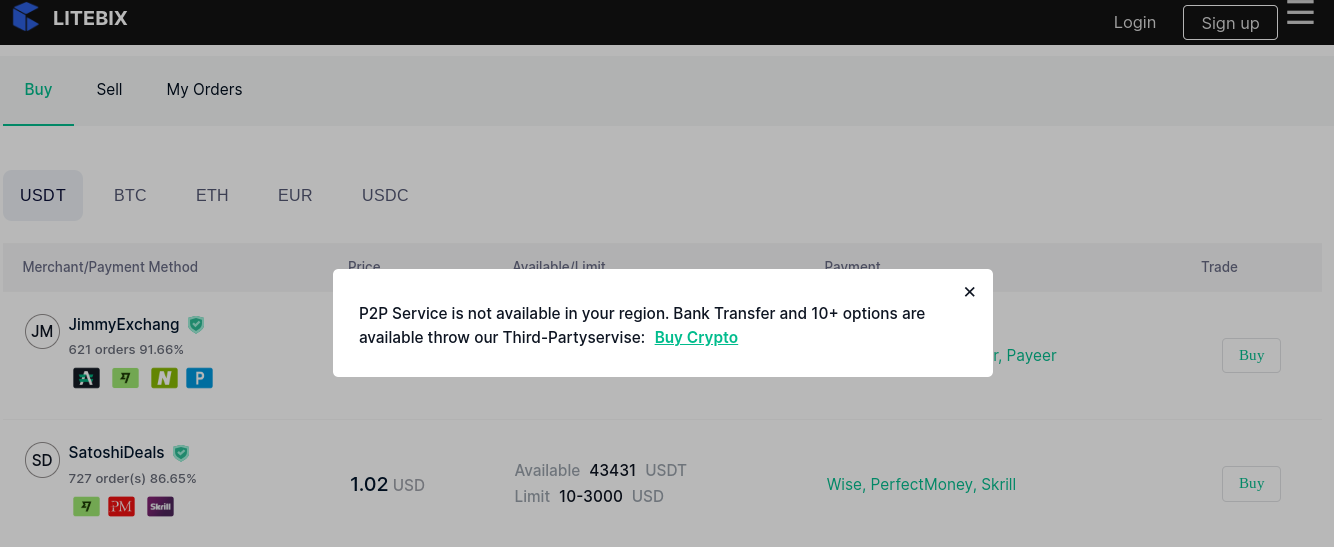
Task: Click the SD merchant avatar
Action: point(42,460)
